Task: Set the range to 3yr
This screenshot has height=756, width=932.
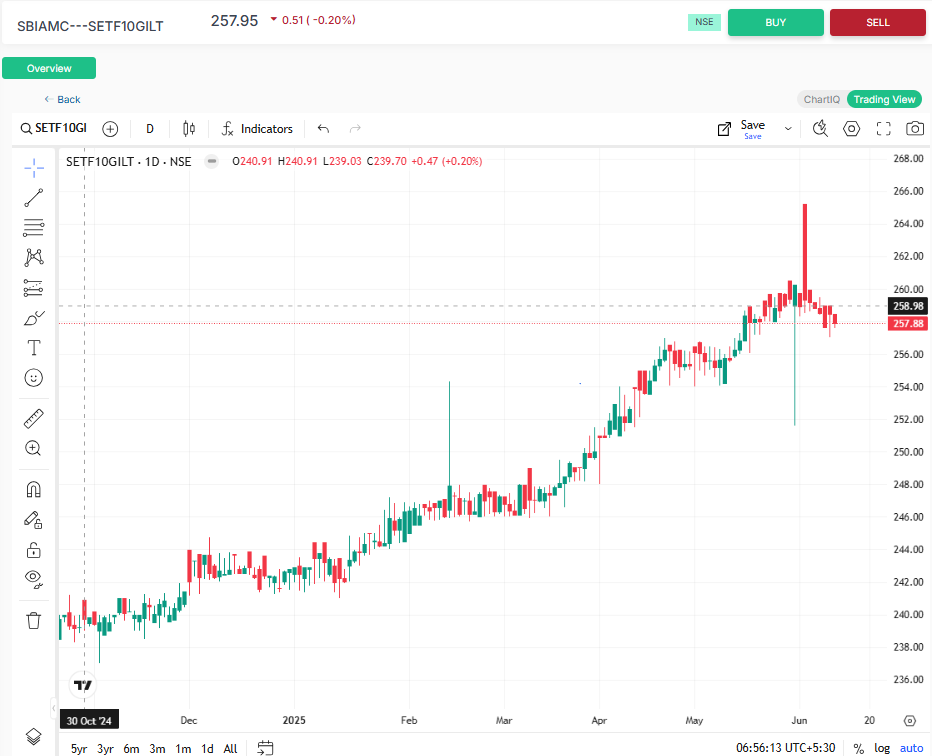Action: pyautogui.click(x=106, y=748)
